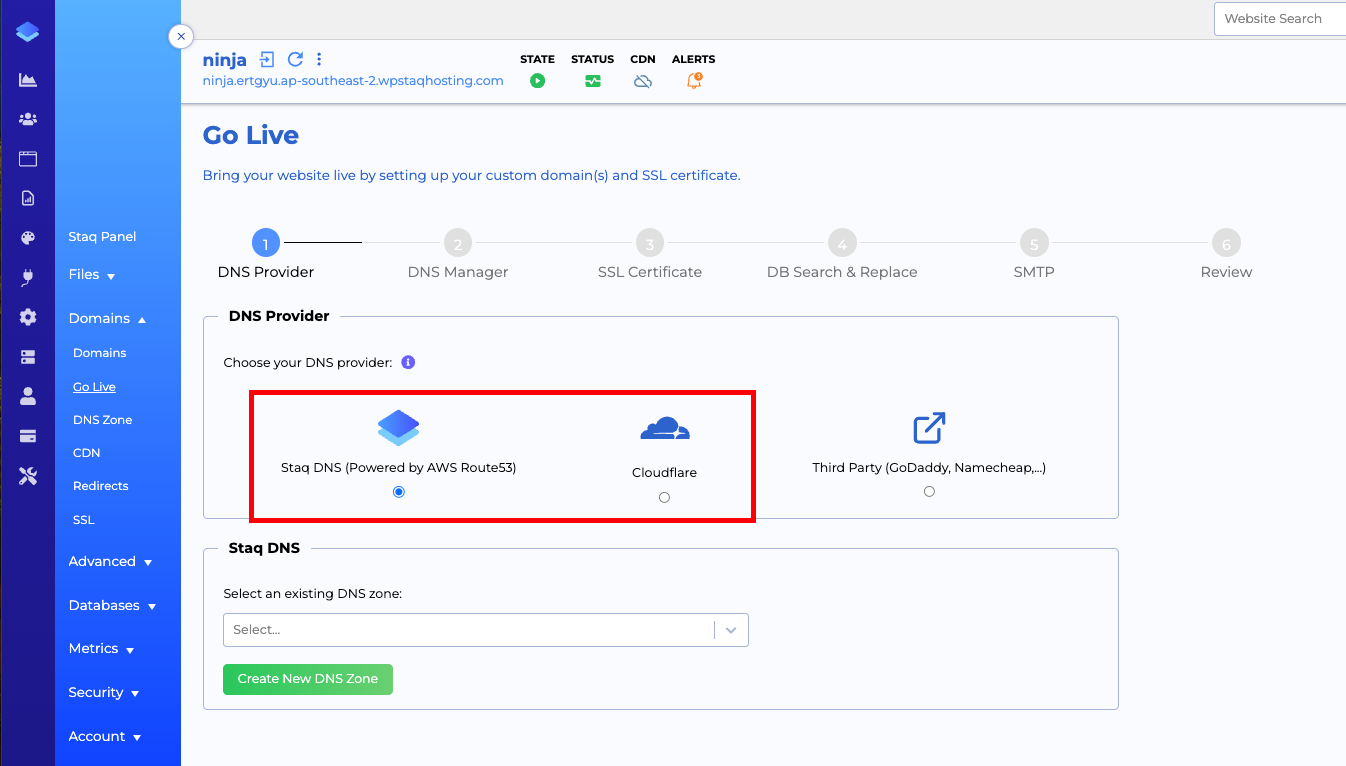This screenshot has width=1346, height=766.
Task: Open the analytics chart icon in the rail
Action: tap(28, 80)
